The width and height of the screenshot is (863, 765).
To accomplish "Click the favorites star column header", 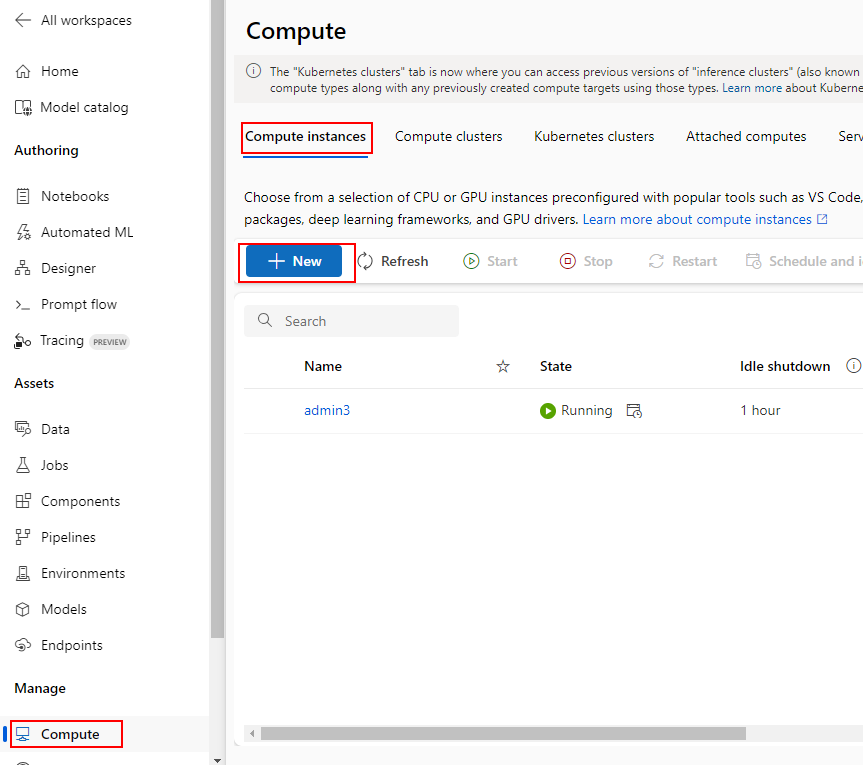I will [x=503, y=367].
